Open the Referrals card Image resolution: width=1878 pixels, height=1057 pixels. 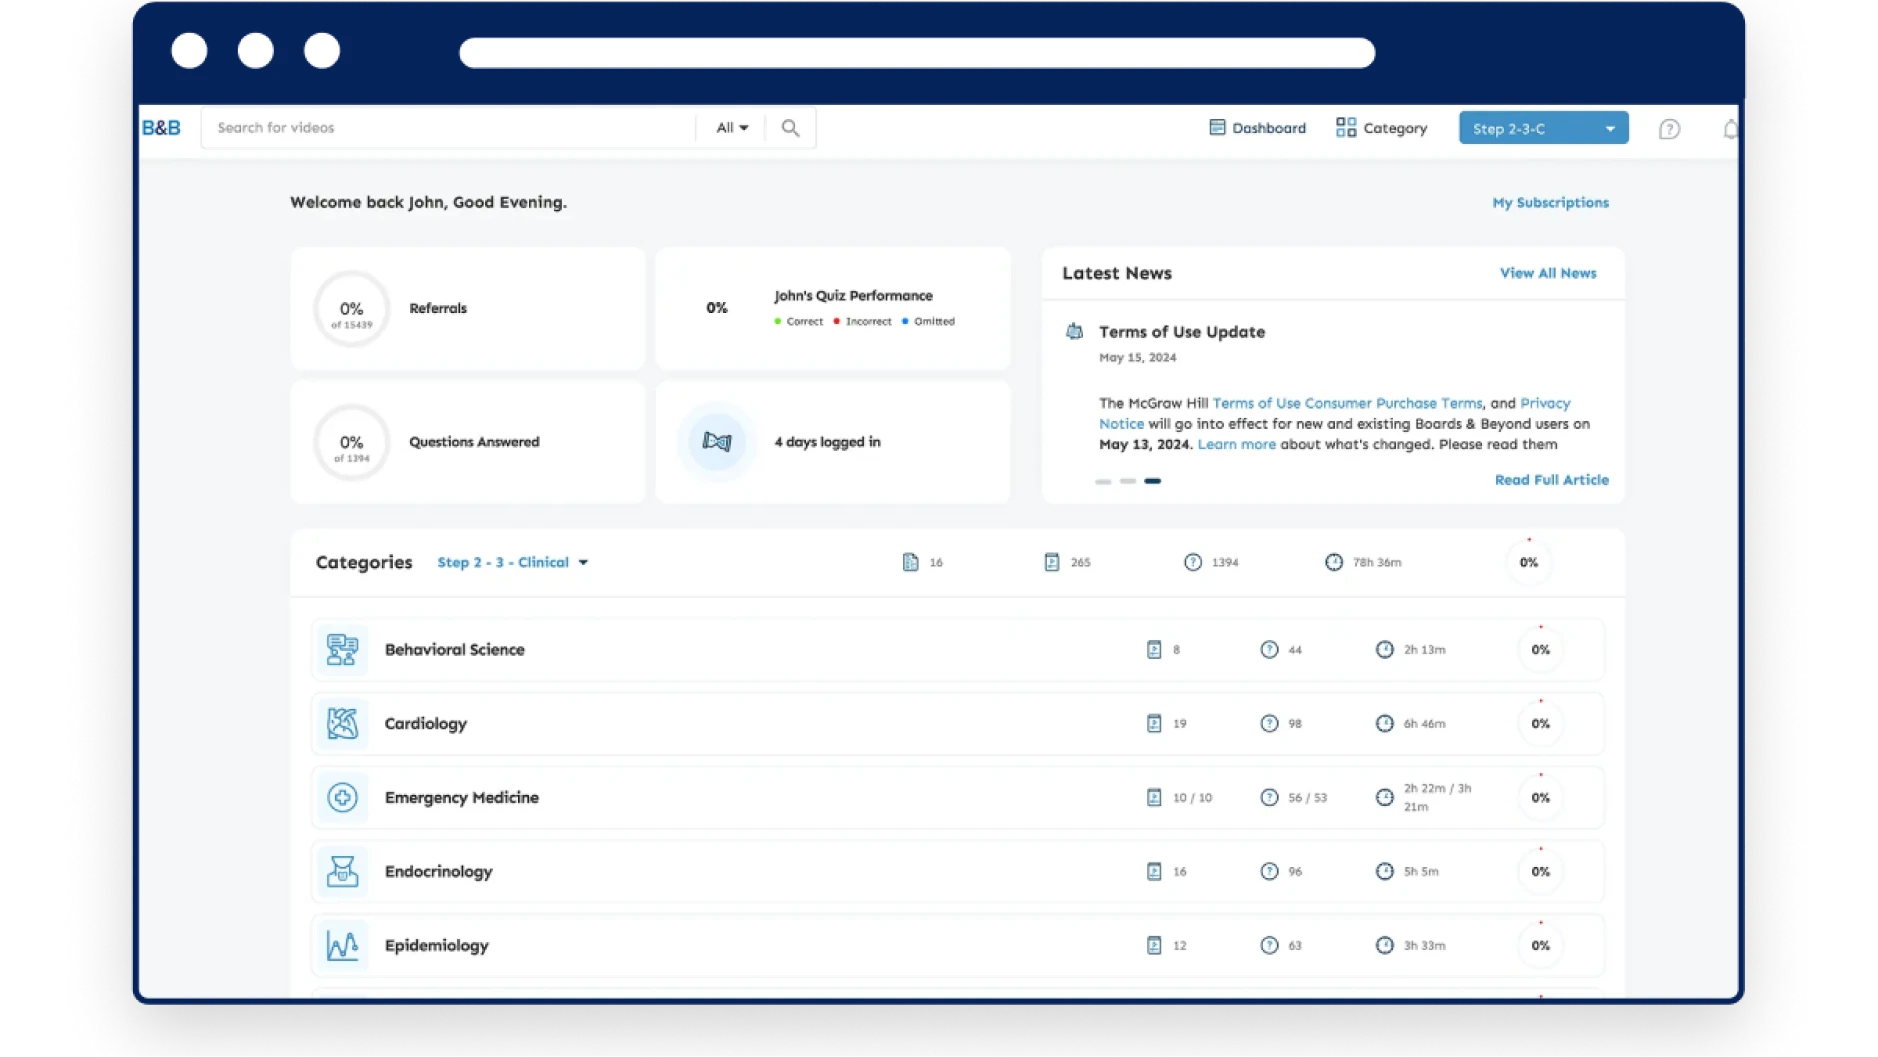click(468, 309)
